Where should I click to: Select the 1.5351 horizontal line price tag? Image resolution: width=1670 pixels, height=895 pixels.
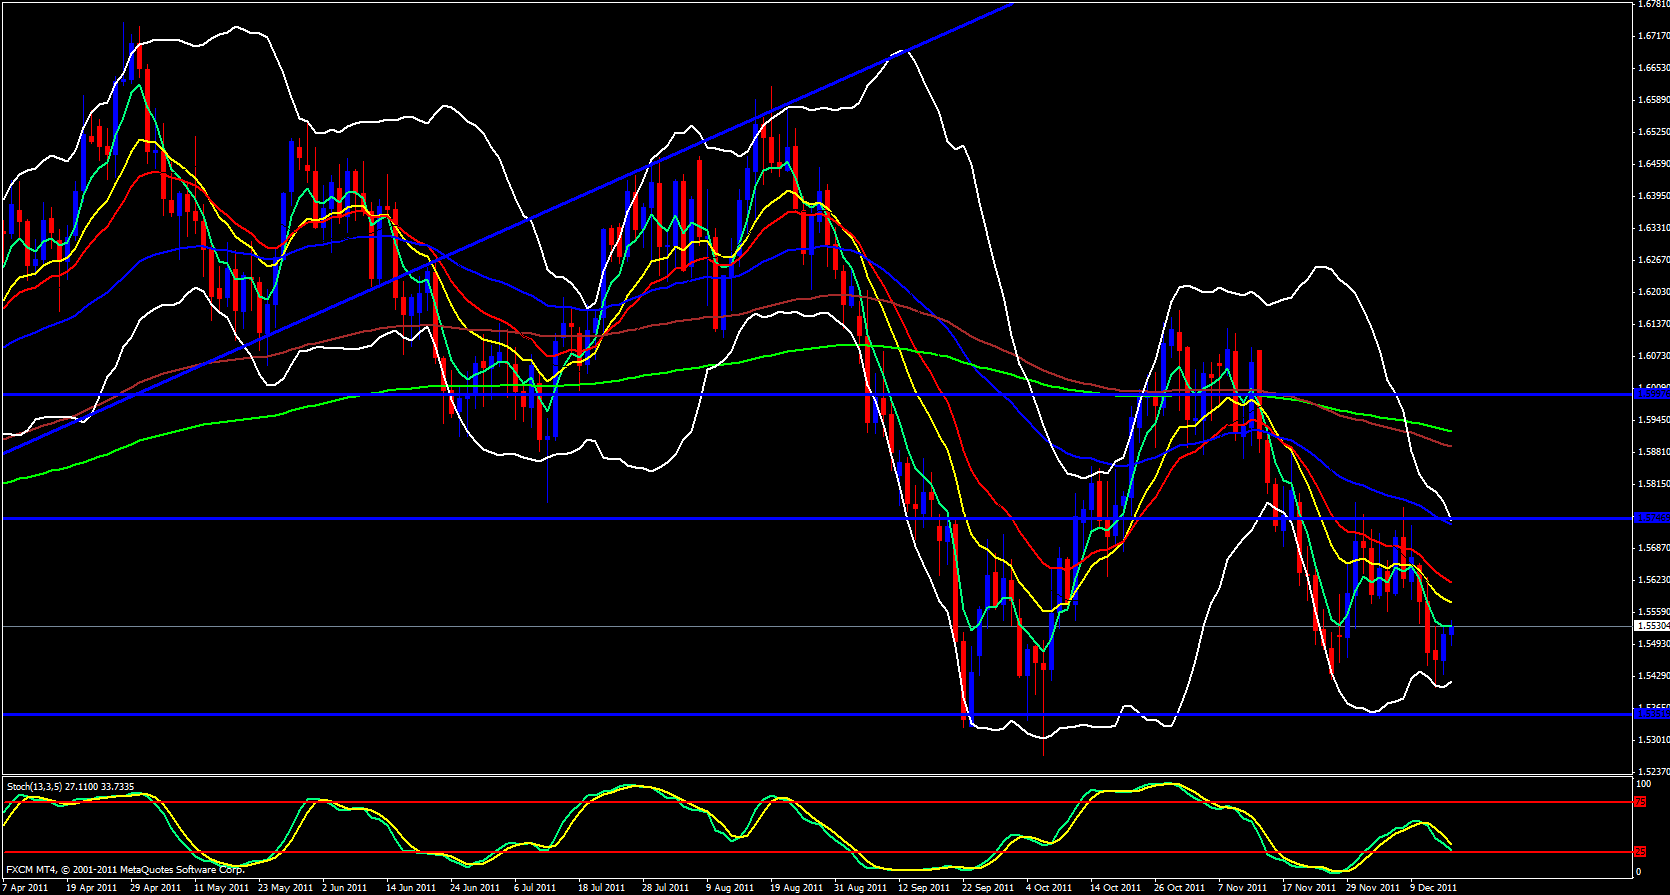click(1651, 713)
